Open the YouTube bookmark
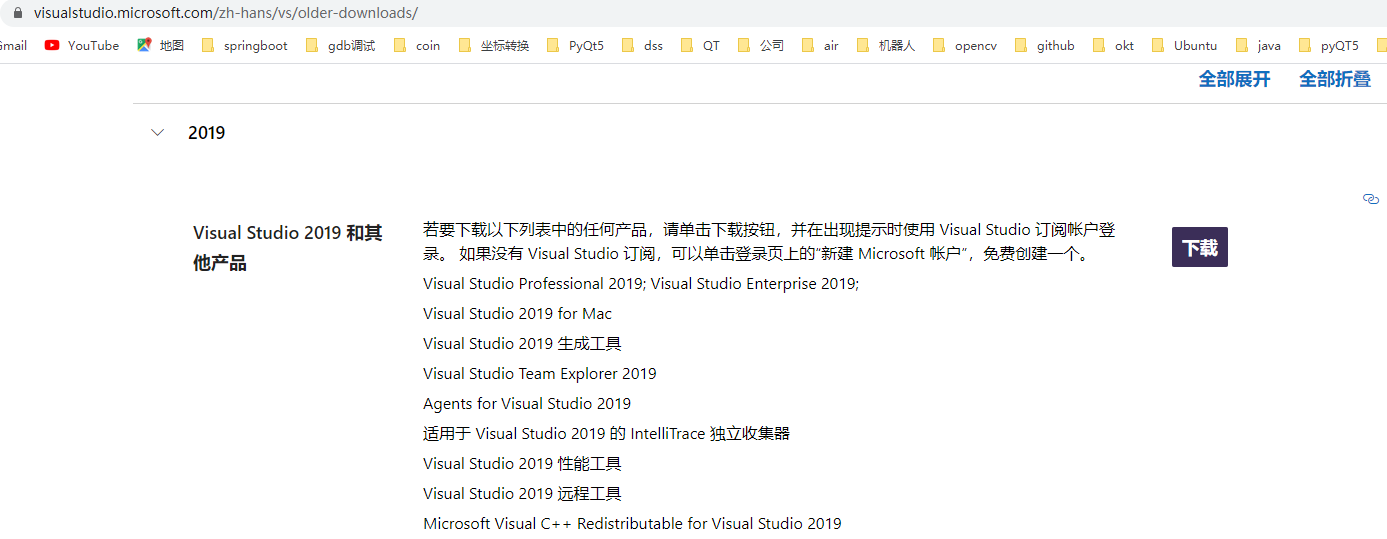This screenshot has width=1387, height=539. (x=82, y=45)
